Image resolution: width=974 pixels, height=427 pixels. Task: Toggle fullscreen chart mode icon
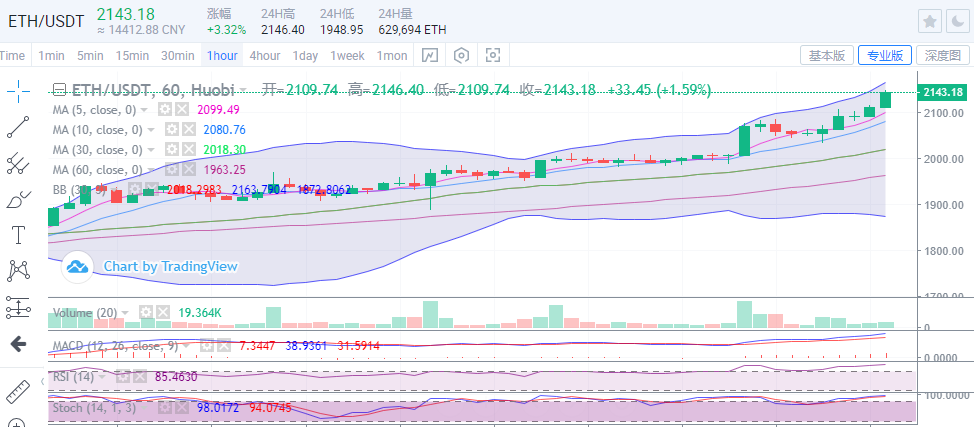493,55
